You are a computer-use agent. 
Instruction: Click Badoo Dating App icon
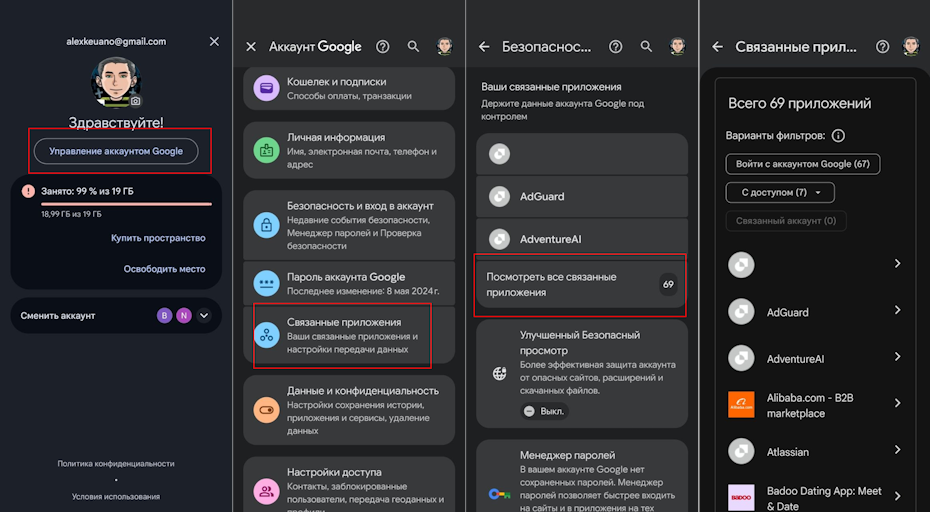click(741, 497)
